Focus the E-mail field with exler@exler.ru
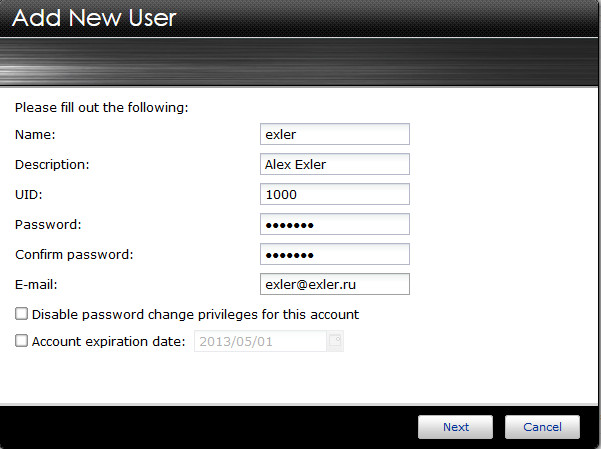Screen dimensions: 601x449 click(334, 285)
